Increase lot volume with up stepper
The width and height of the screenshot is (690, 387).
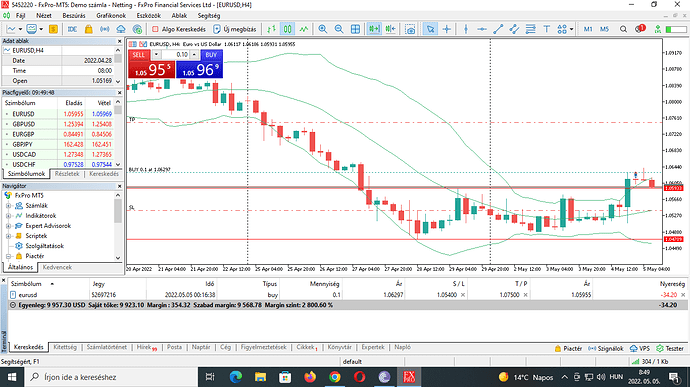[x=194, y=55]
